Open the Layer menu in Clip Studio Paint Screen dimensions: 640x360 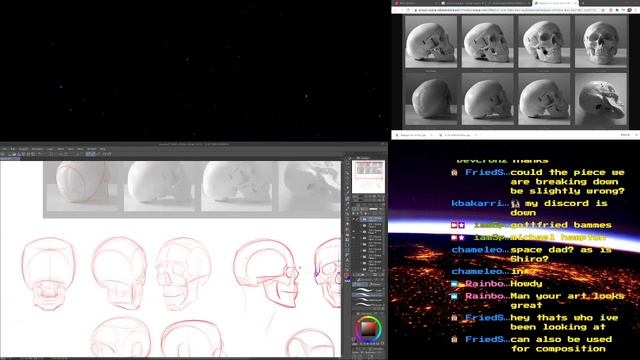(x=50, y=149)
